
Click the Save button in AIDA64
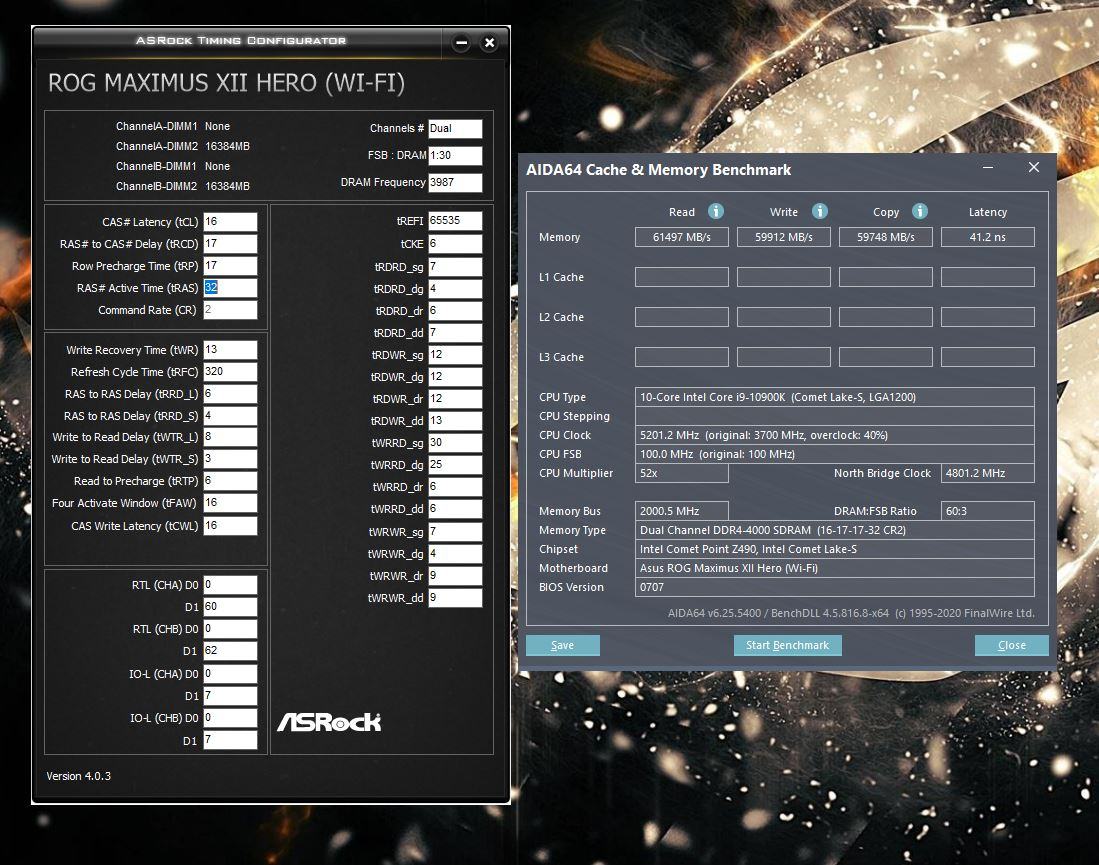pos(562,645)
